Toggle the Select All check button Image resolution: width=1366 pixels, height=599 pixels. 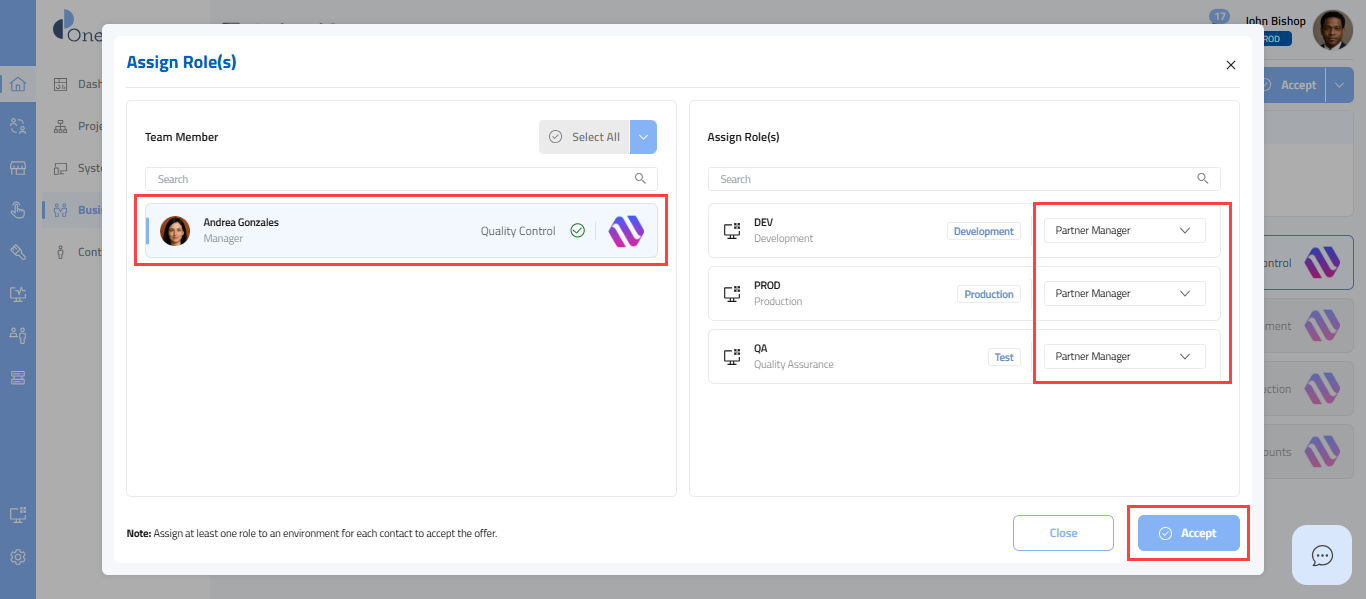pyautogui.click(x=585, y=137)
